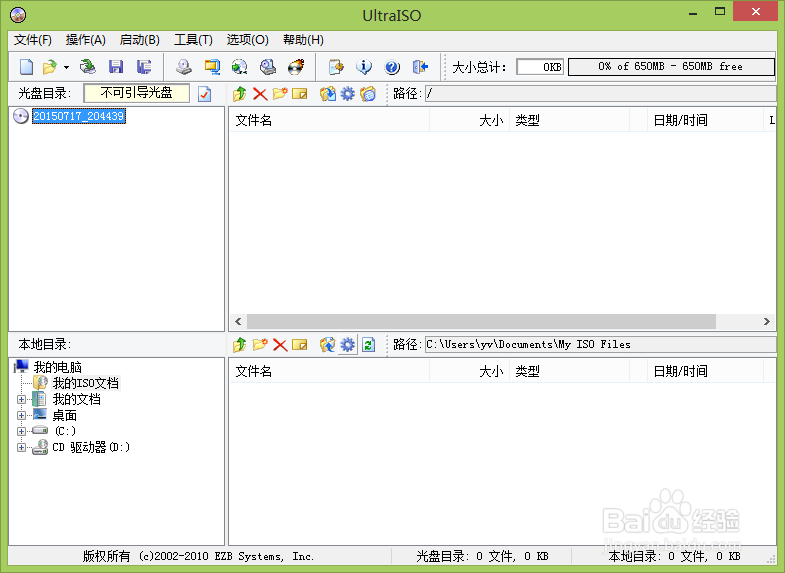This screenshot has height=573, width=785.
Task: Select the 20150717_204439 disc volume
Action: [x=79, y=116]
